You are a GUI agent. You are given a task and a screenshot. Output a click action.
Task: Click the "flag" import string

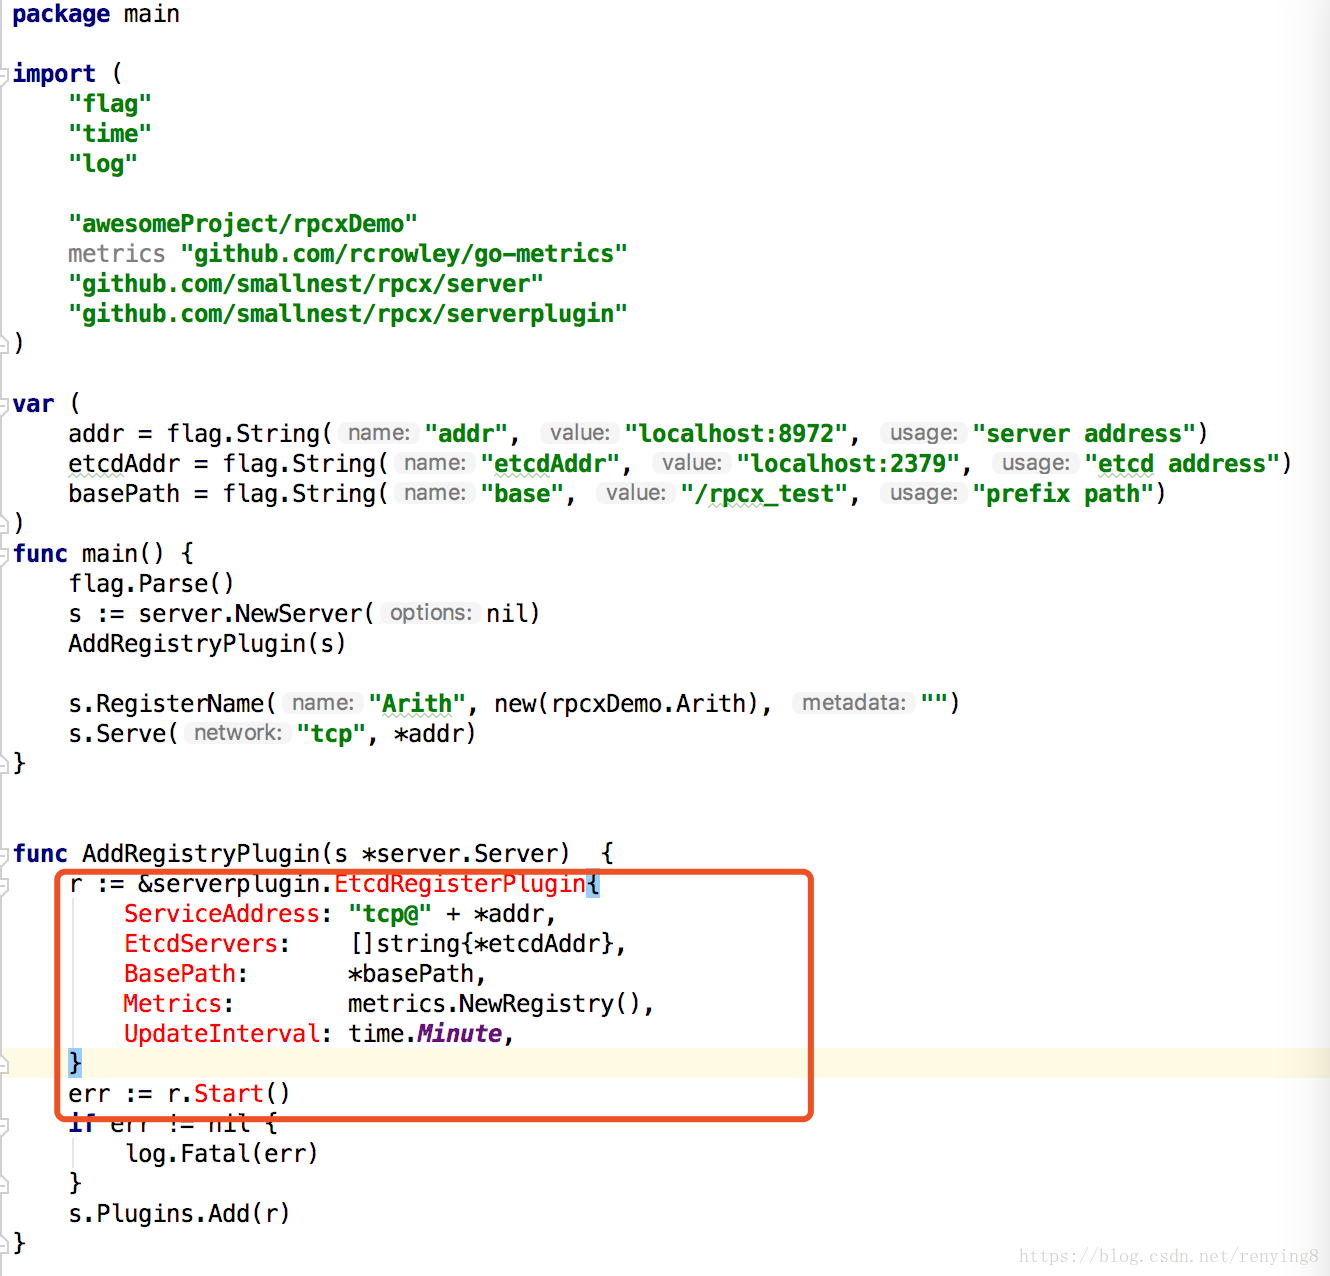(x=110, y=104)
